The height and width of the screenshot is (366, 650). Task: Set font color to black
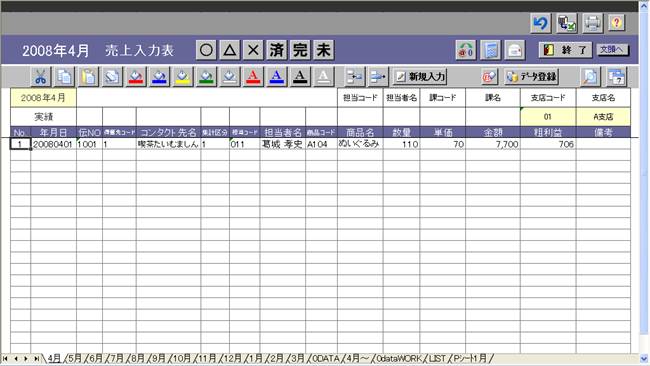click(300, 77)
